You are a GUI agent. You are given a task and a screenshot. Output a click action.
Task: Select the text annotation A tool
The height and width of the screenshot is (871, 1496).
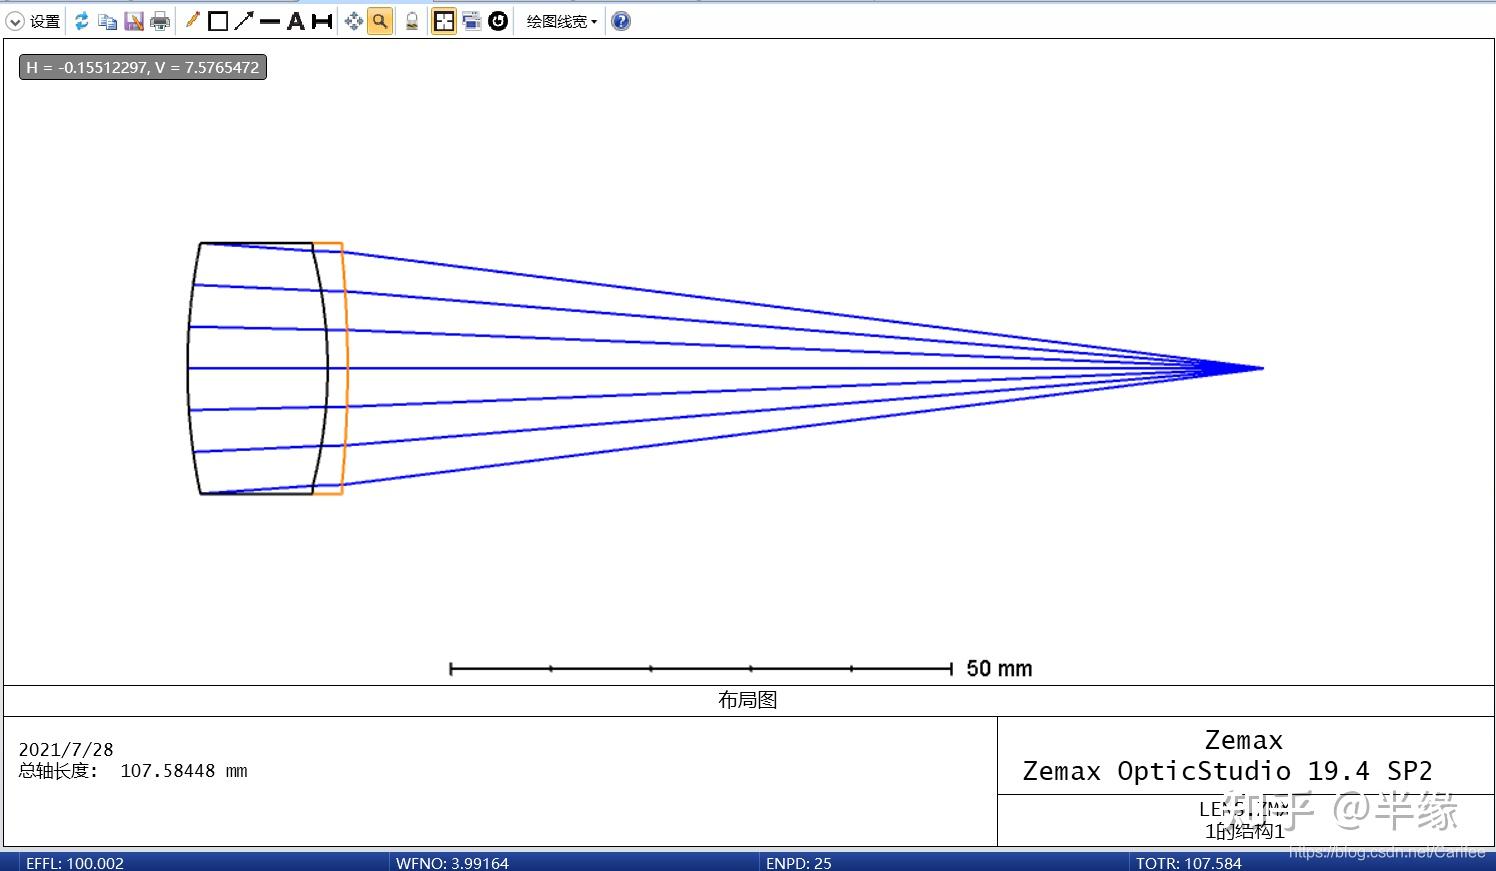pos(296,21)
